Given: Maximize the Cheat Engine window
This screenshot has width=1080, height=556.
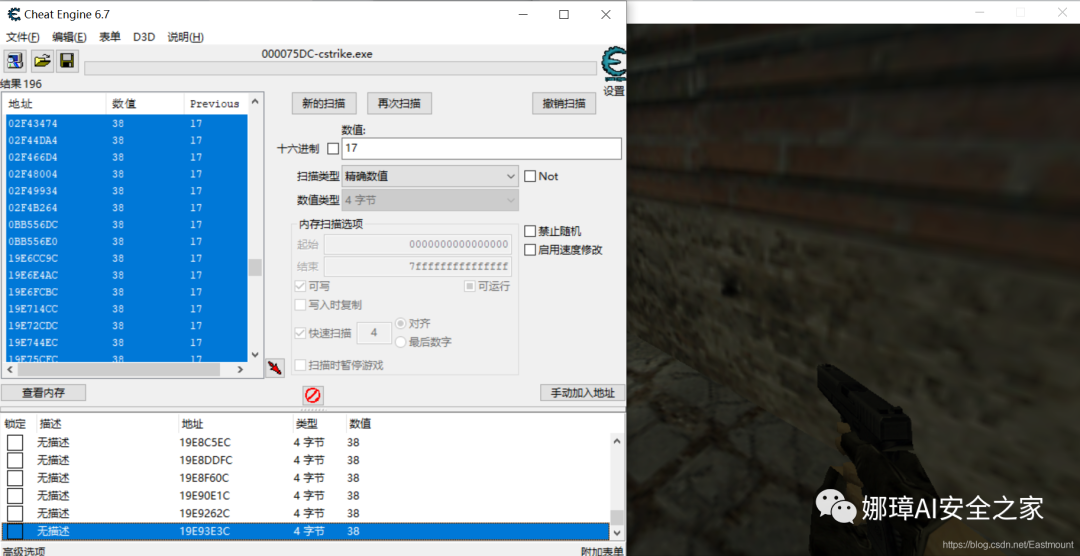Looking at the screenshot, I should pyautogui.click(x=564, y=14).
